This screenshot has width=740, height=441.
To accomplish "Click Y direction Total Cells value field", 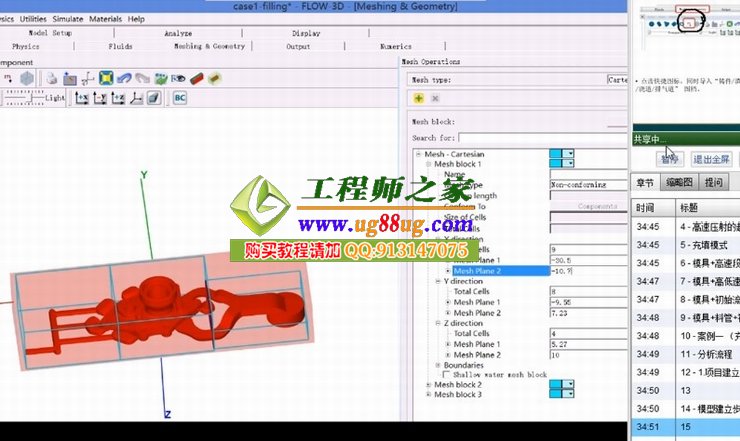I will pos(588,292).
